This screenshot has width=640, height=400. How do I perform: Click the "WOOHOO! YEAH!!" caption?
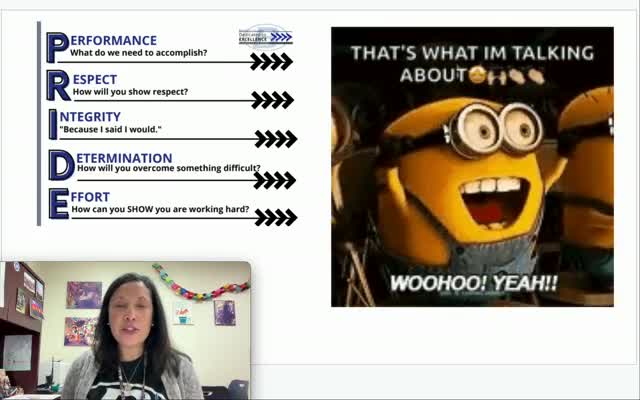(x=473, y=282)
